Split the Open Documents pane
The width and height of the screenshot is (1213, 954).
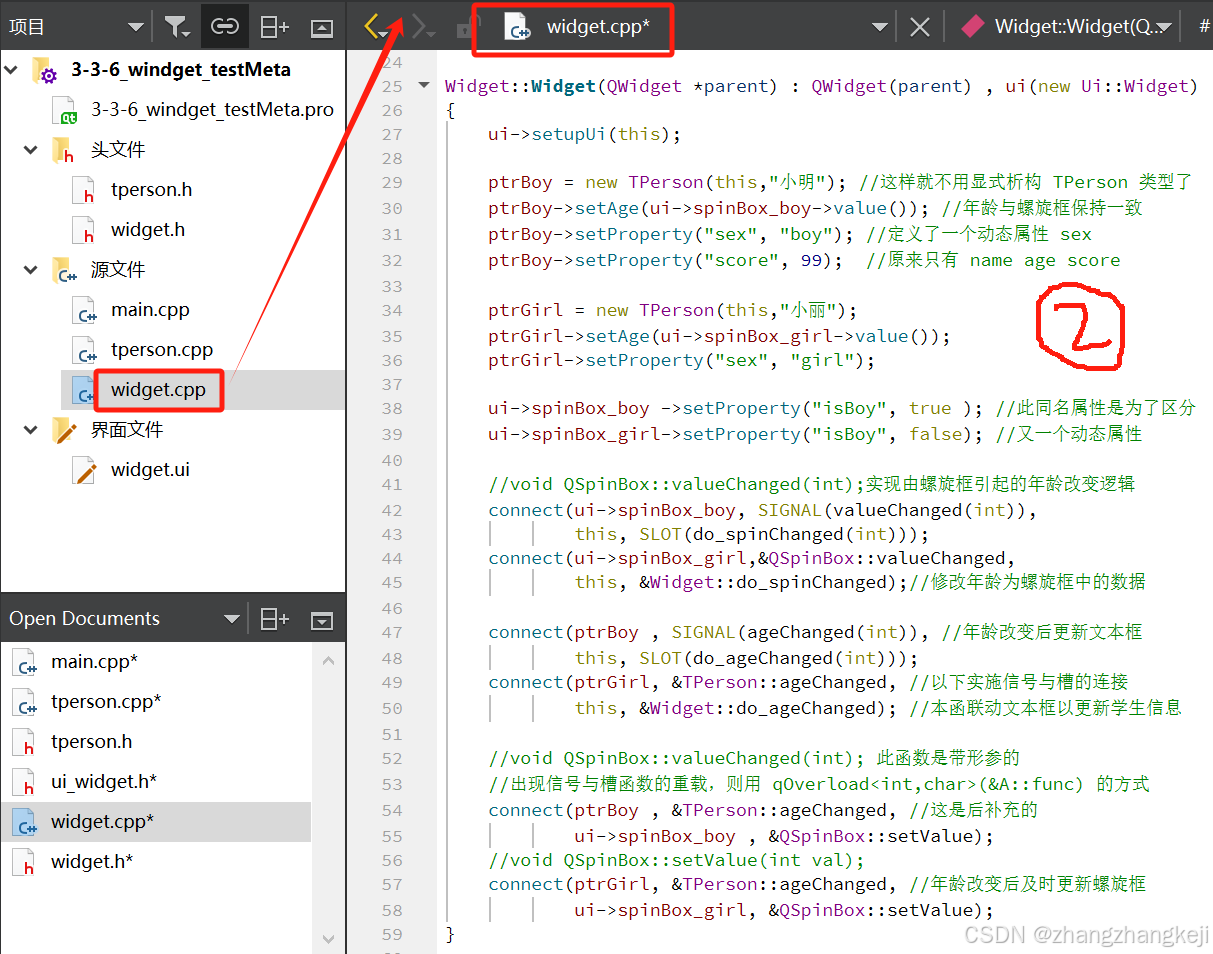[274, 619]
